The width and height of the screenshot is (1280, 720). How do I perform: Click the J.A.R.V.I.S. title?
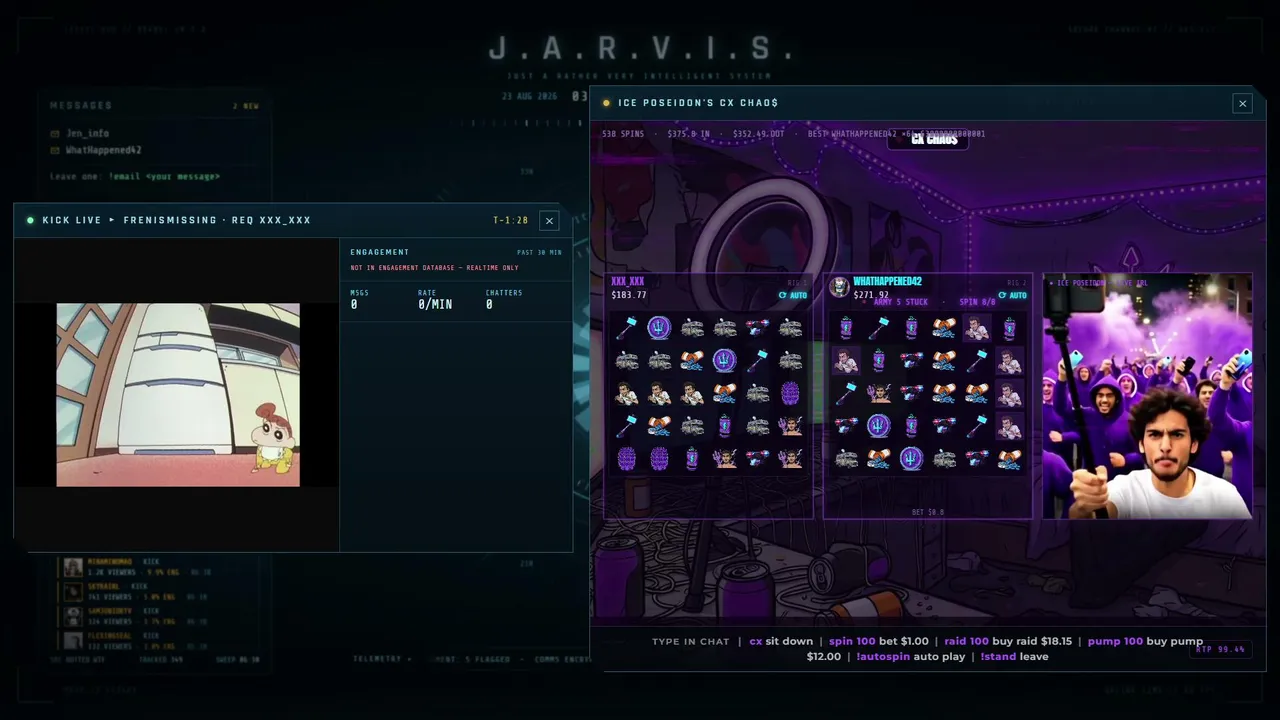coord(640,48)
